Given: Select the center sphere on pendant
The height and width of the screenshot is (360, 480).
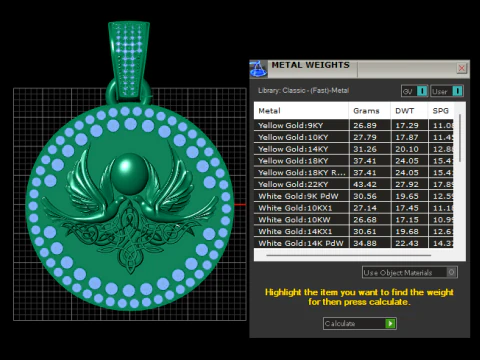Looking at the screenshot, I should pos(128,174).
